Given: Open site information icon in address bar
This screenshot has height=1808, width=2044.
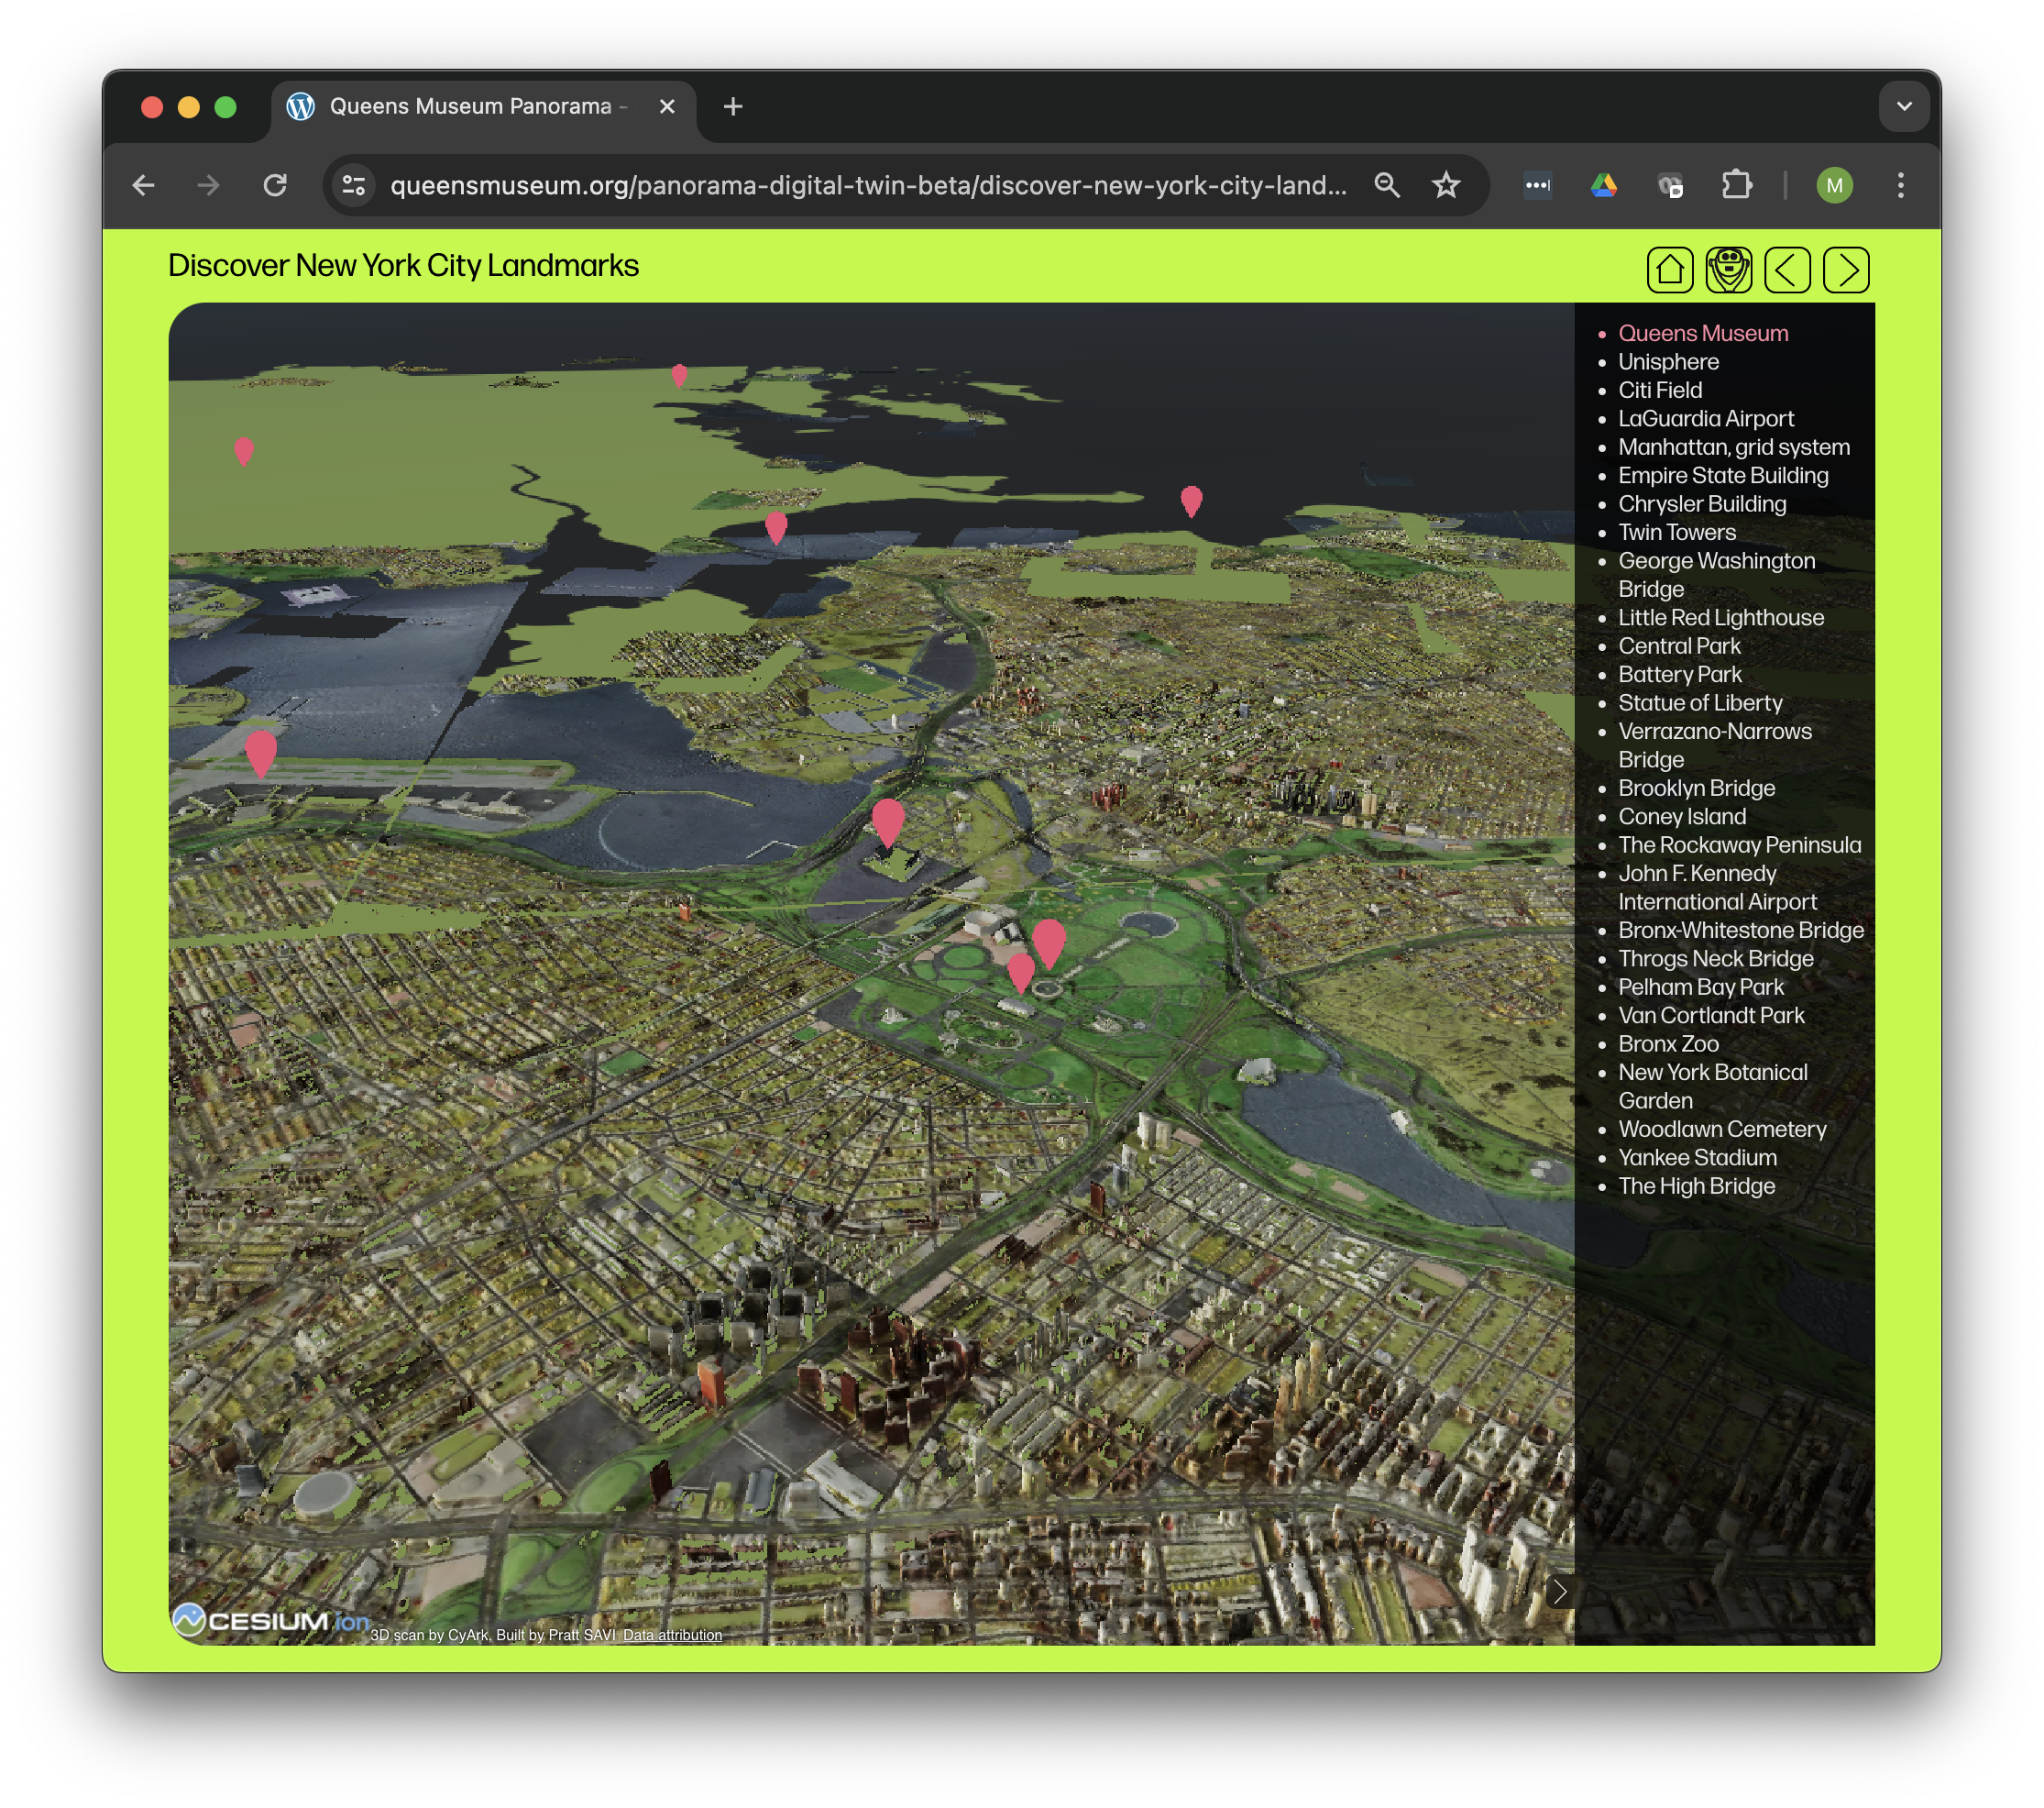Looking at the screenshot, I should [x=354, y=185].
